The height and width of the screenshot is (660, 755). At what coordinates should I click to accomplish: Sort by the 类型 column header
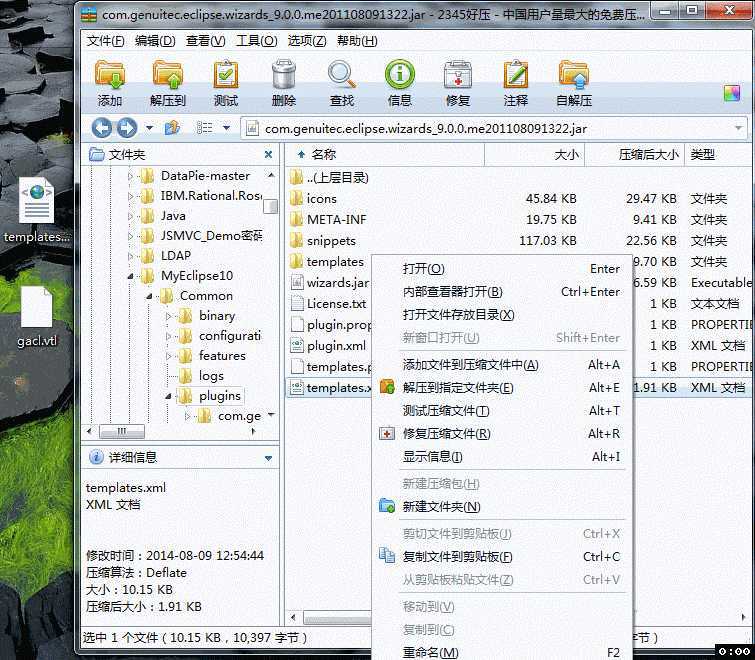click(717, 155)
